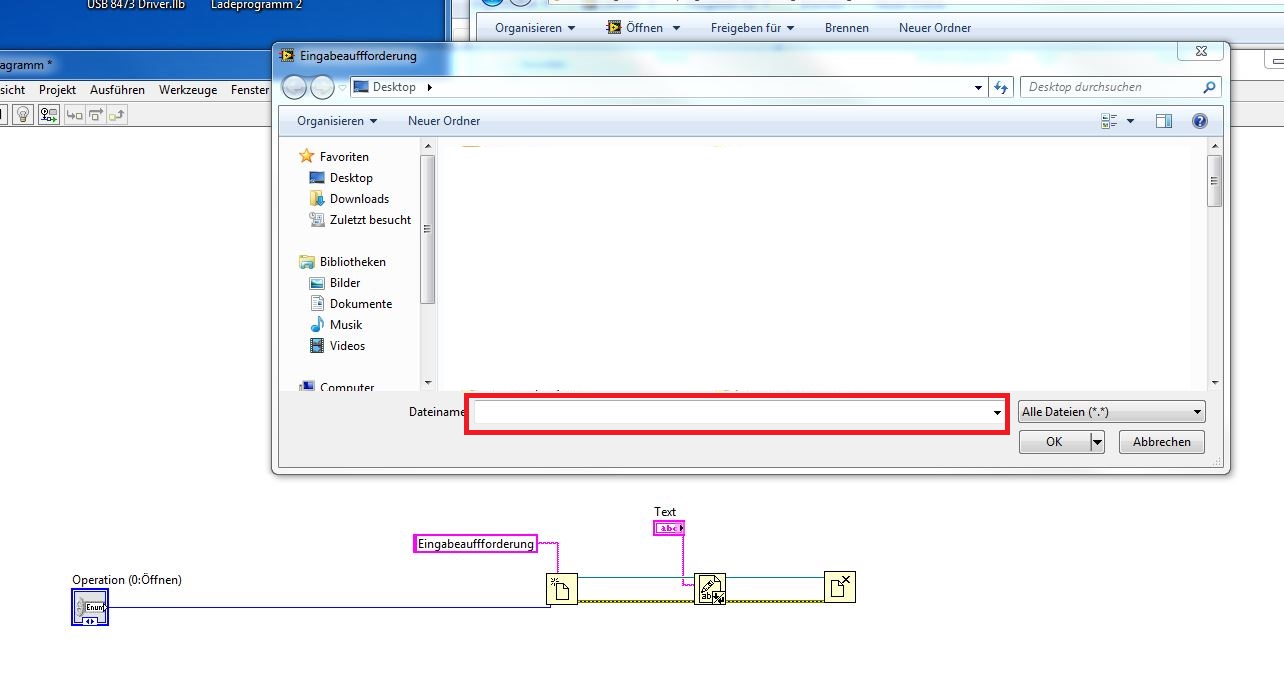The width and height of the screenshot is (1284, 700).
Task: Confirm with the OK button
Action: point(1054,442)
